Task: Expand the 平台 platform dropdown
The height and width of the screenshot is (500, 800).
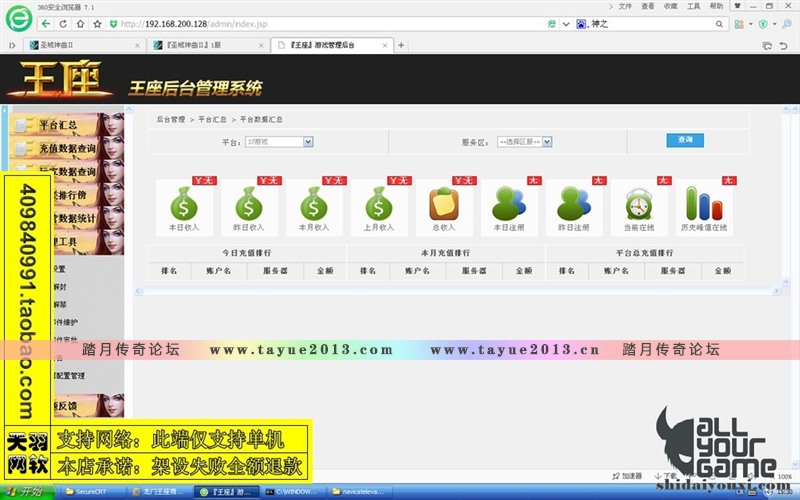Action: 279,142
